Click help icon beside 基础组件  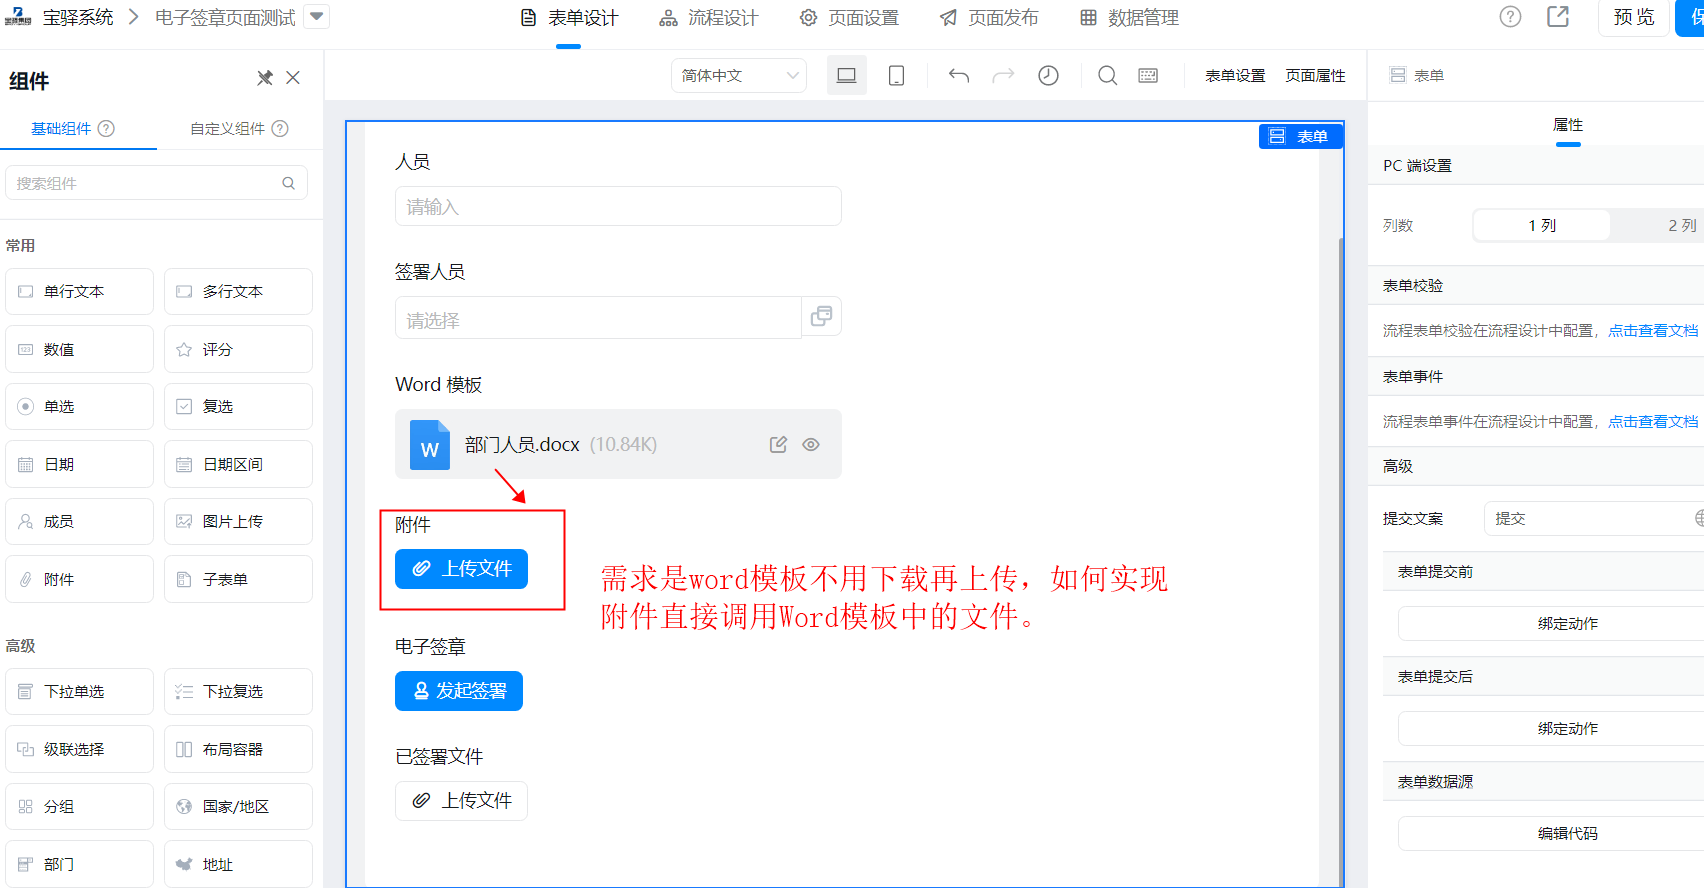[x=106, y=128]
